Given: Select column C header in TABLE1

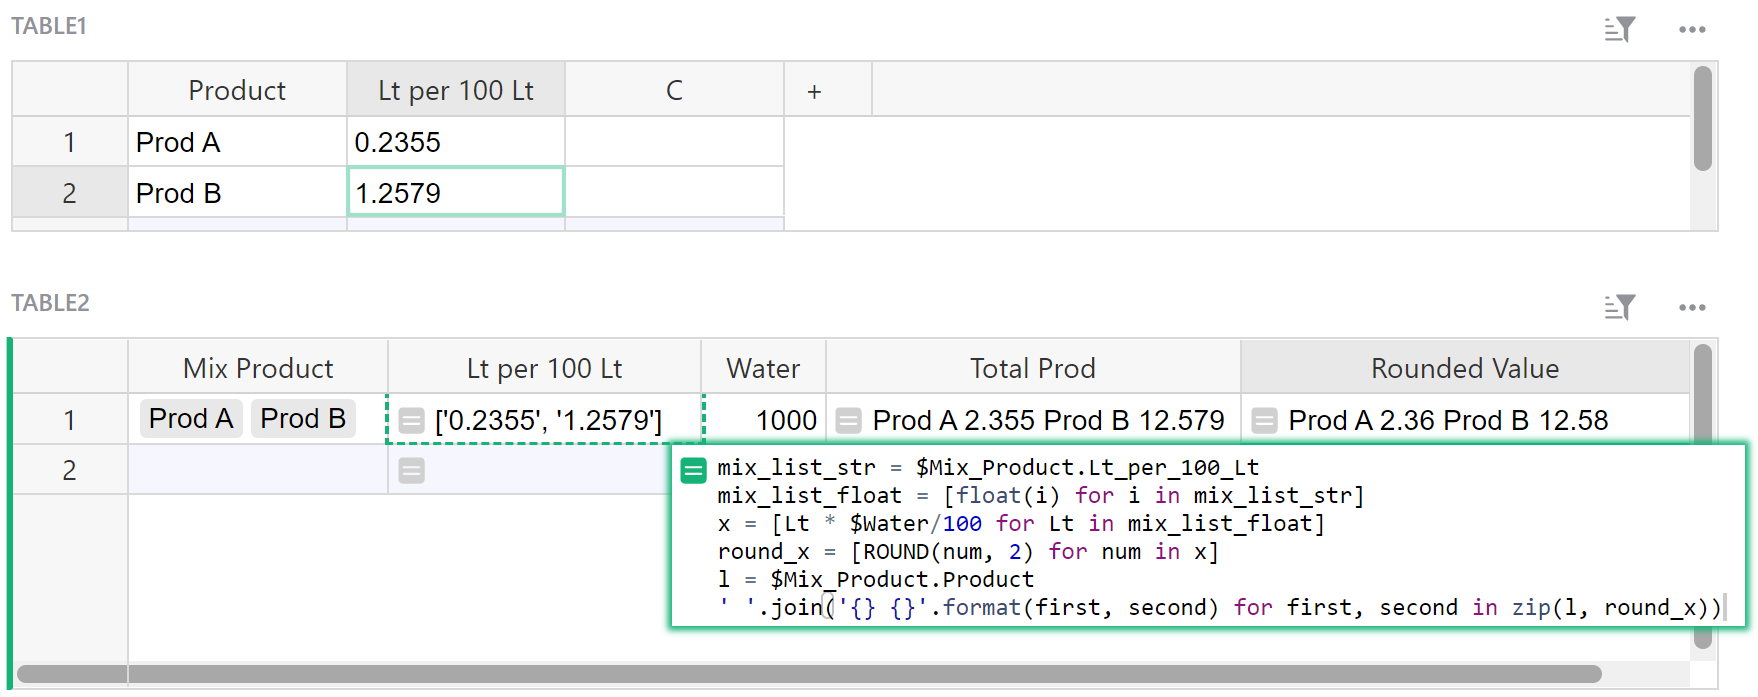Looking at the screenshot, I should [x=674, y=91].
